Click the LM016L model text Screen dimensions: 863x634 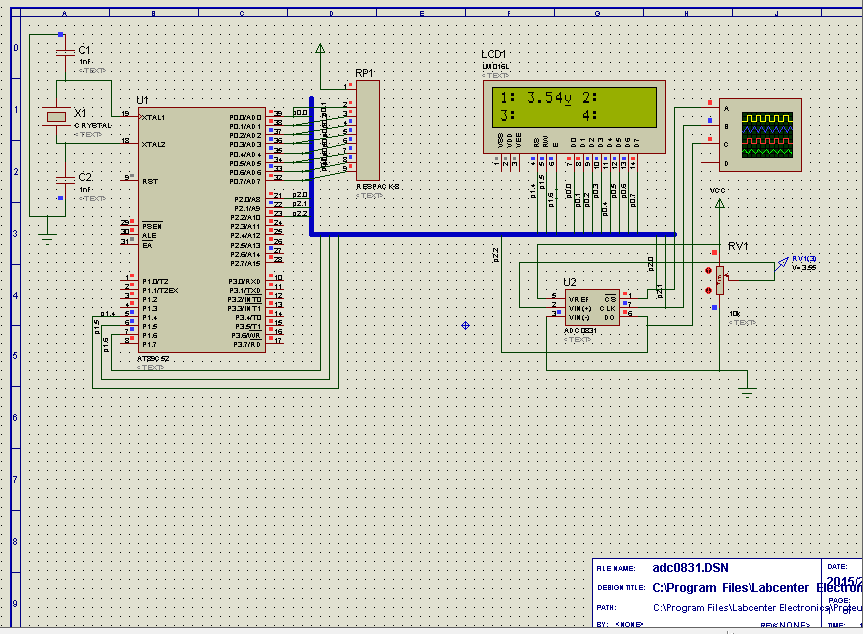tap(496, 66)
